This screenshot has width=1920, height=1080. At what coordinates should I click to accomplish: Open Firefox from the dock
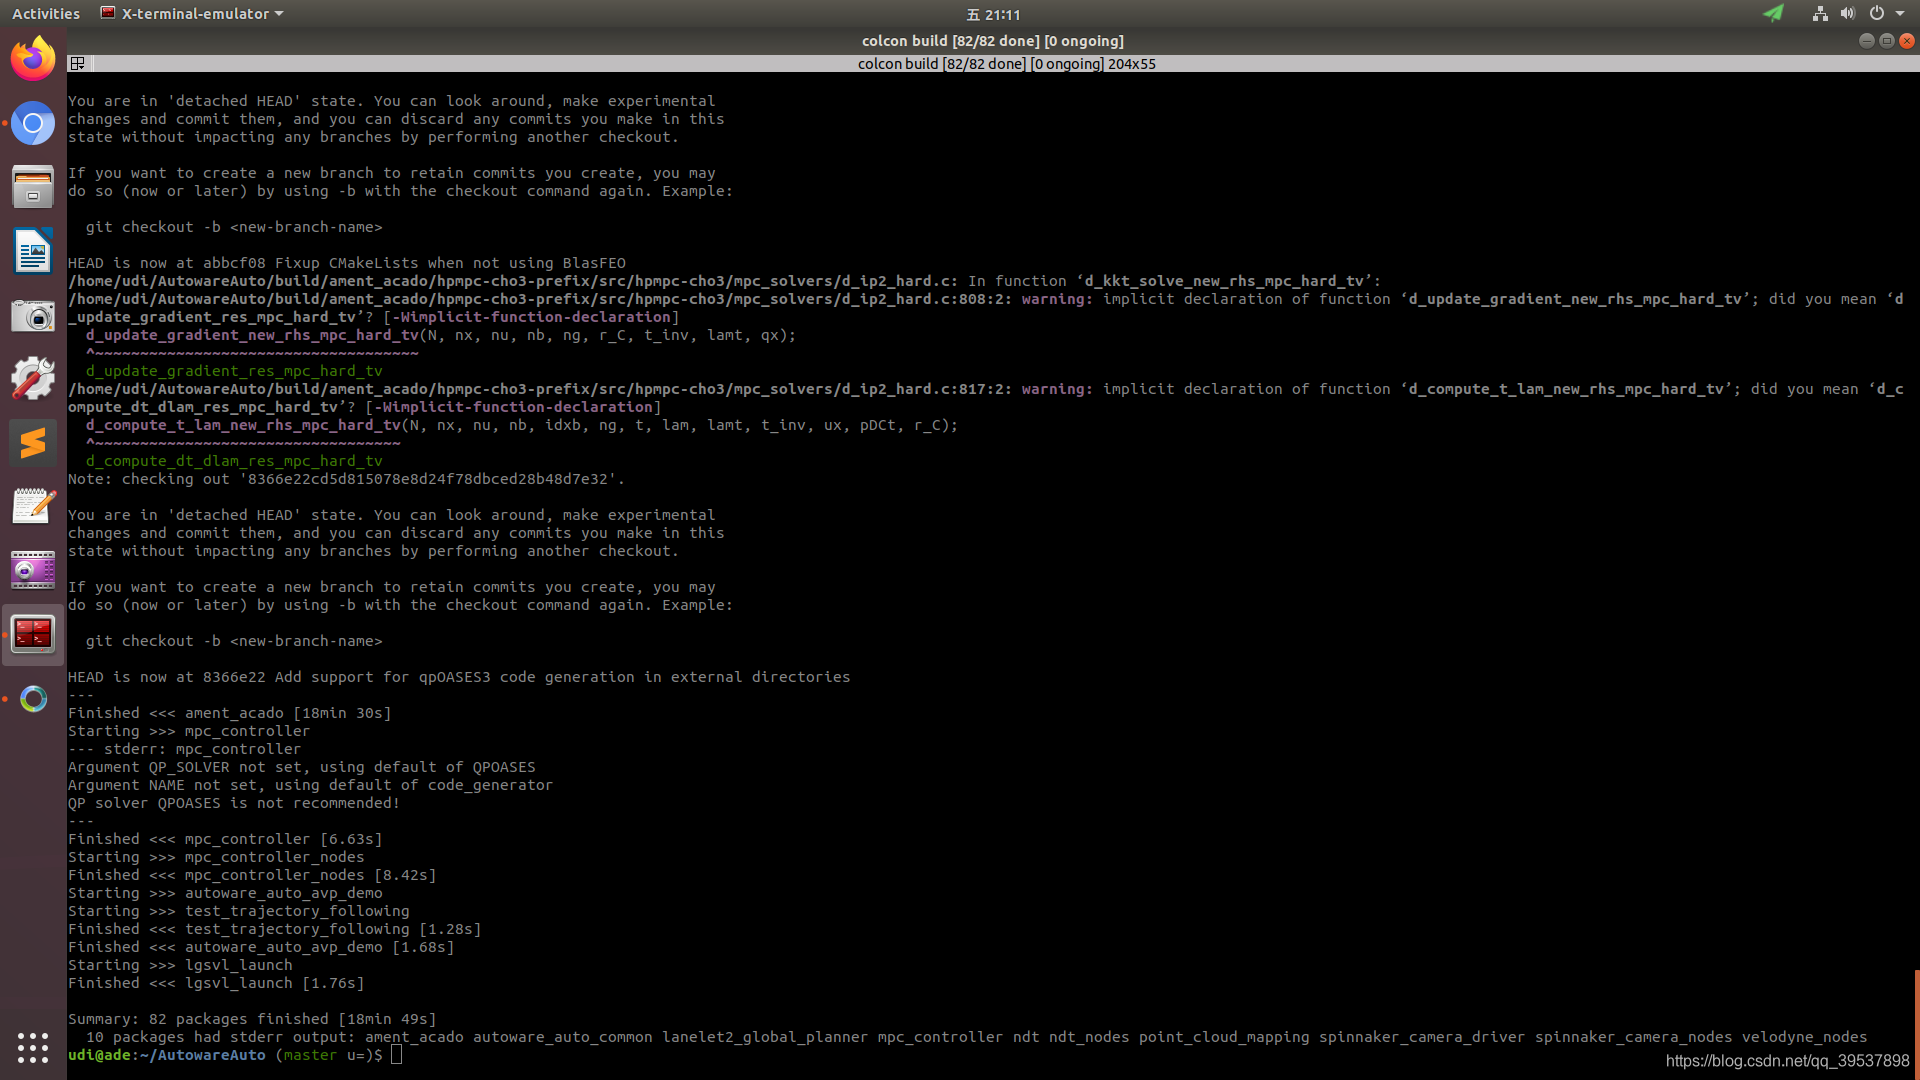click(x=33, y=59)
